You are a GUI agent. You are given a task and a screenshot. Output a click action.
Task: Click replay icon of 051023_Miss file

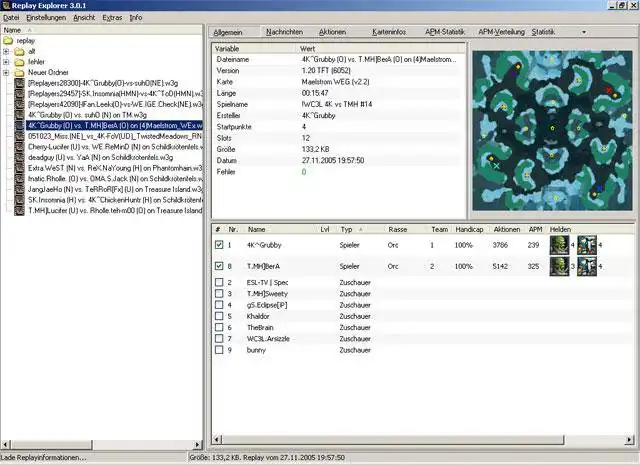pyautogui.click(x=20, y=136)
